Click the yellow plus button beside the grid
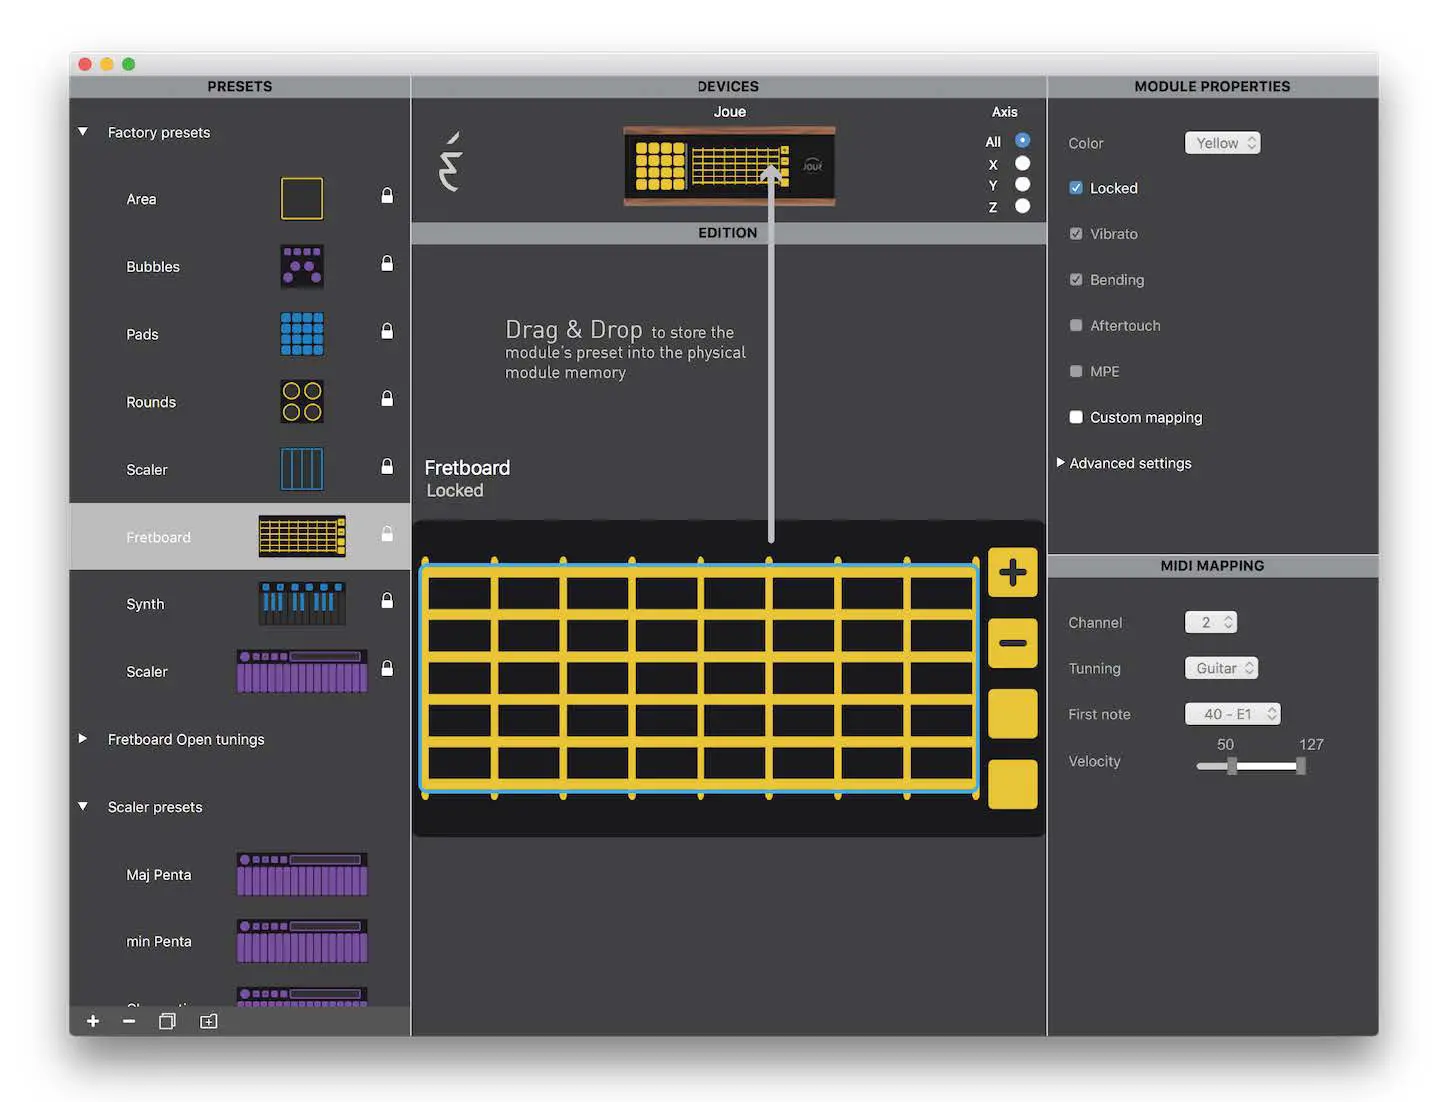The height and width of the screenshot is (1102, 1456). pyautogui.click(x=1012, y=572)
